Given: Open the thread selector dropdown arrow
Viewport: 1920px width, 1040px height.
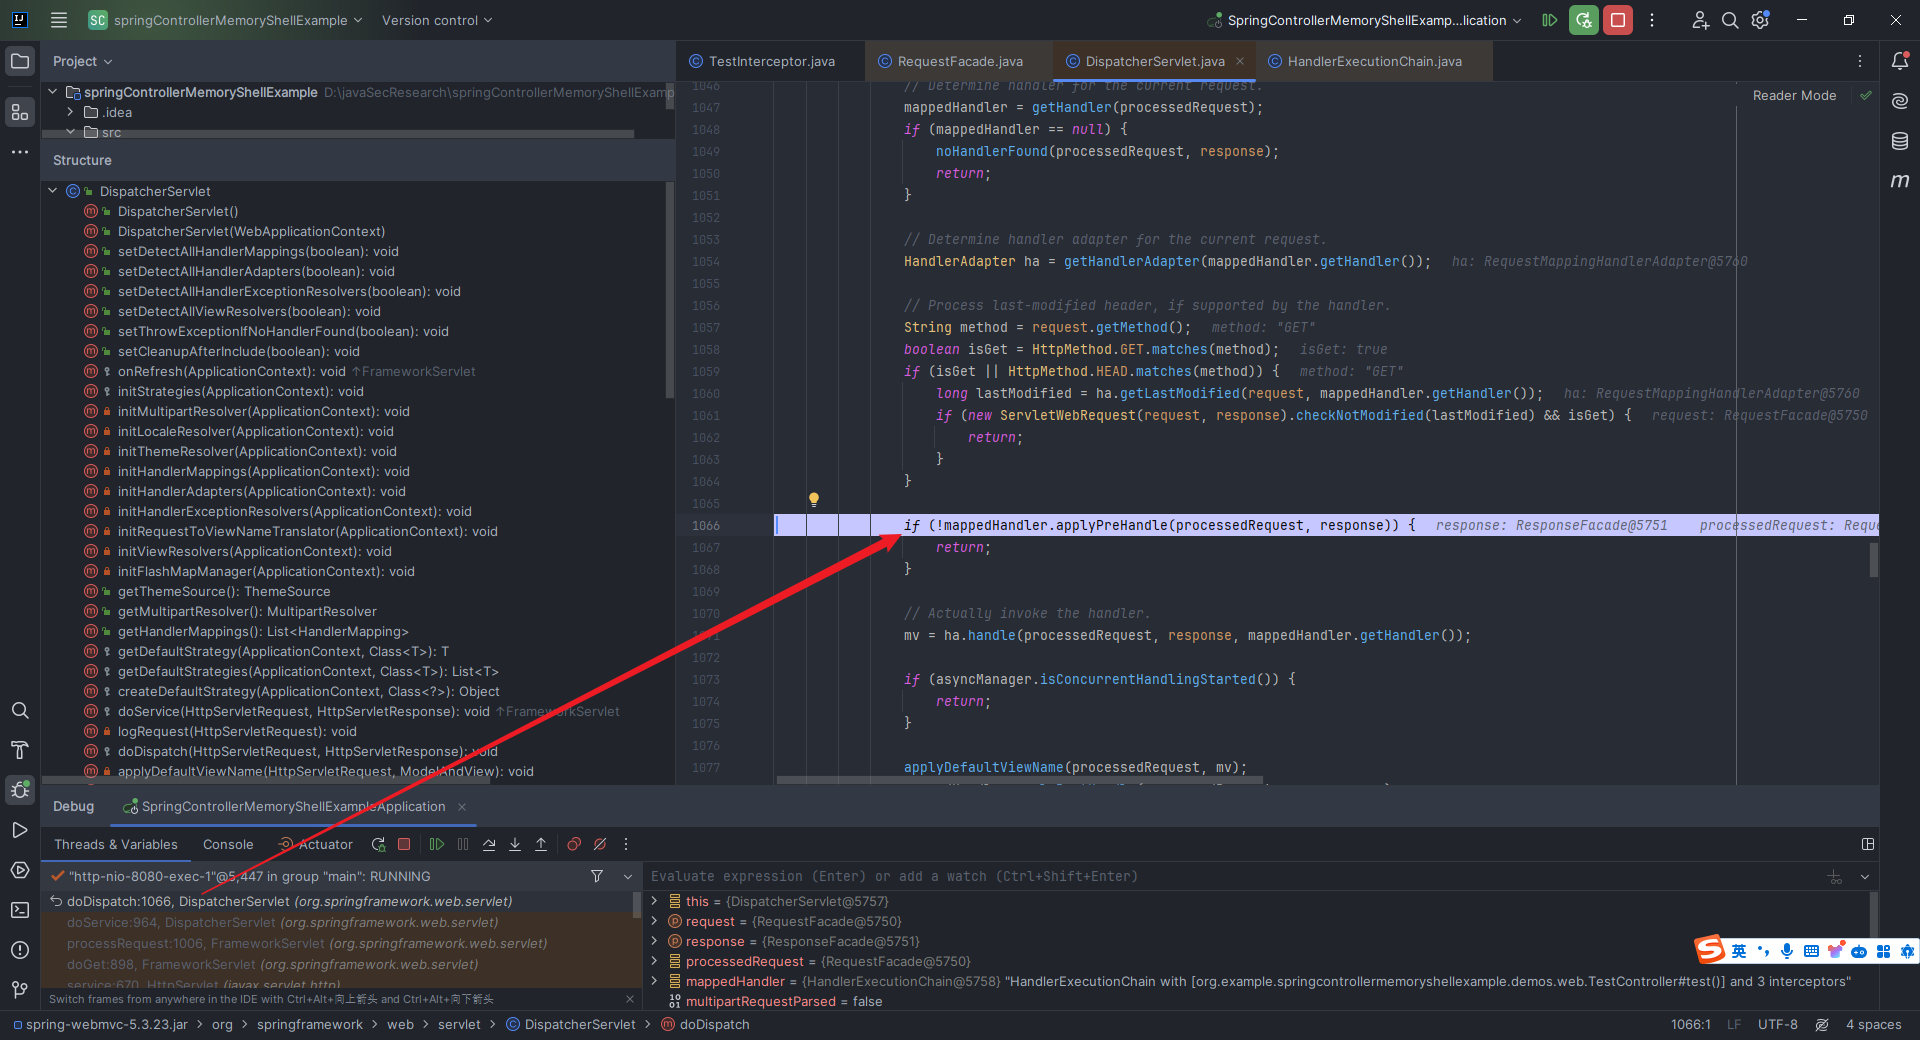Looking at the screenshot, I should (x=628, y=876).
